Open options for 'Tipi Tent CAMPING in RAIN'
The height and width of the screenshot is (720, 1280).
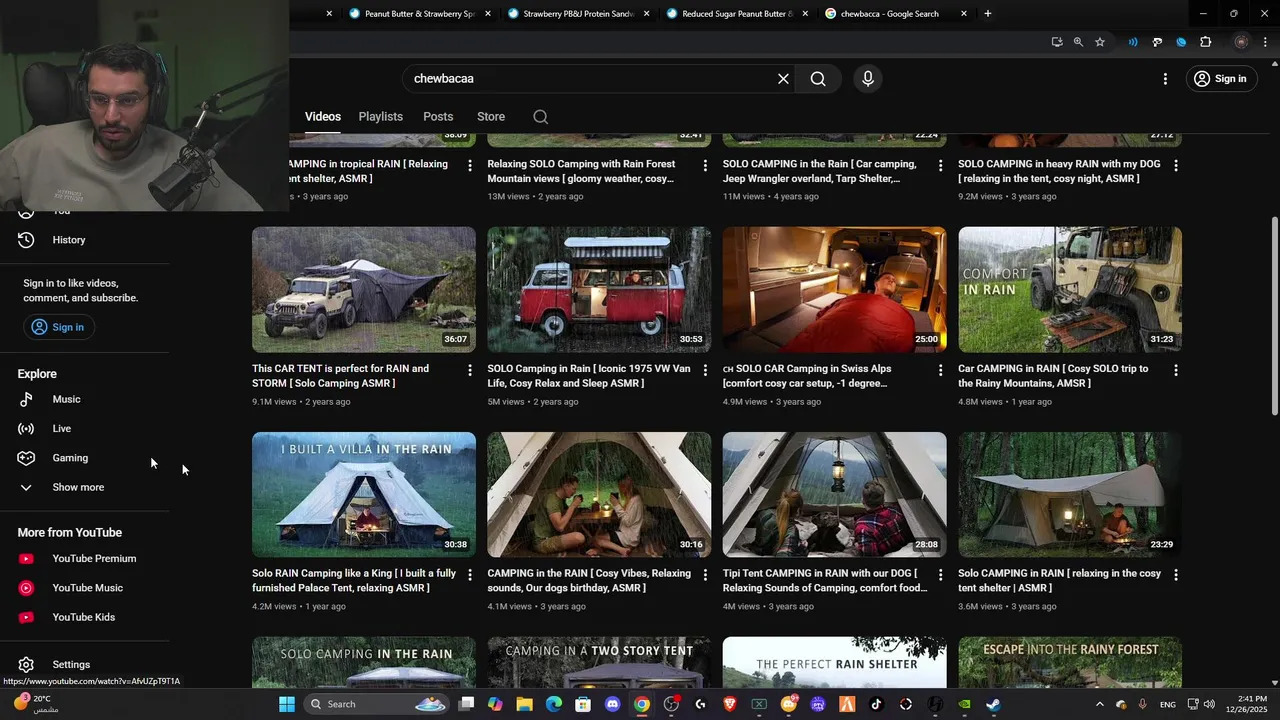click(940, 575)
